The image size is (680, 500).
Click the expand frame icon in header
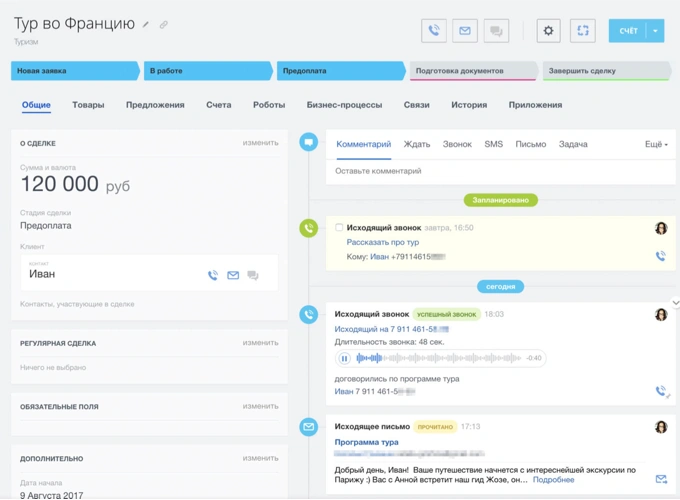point(583,31)
